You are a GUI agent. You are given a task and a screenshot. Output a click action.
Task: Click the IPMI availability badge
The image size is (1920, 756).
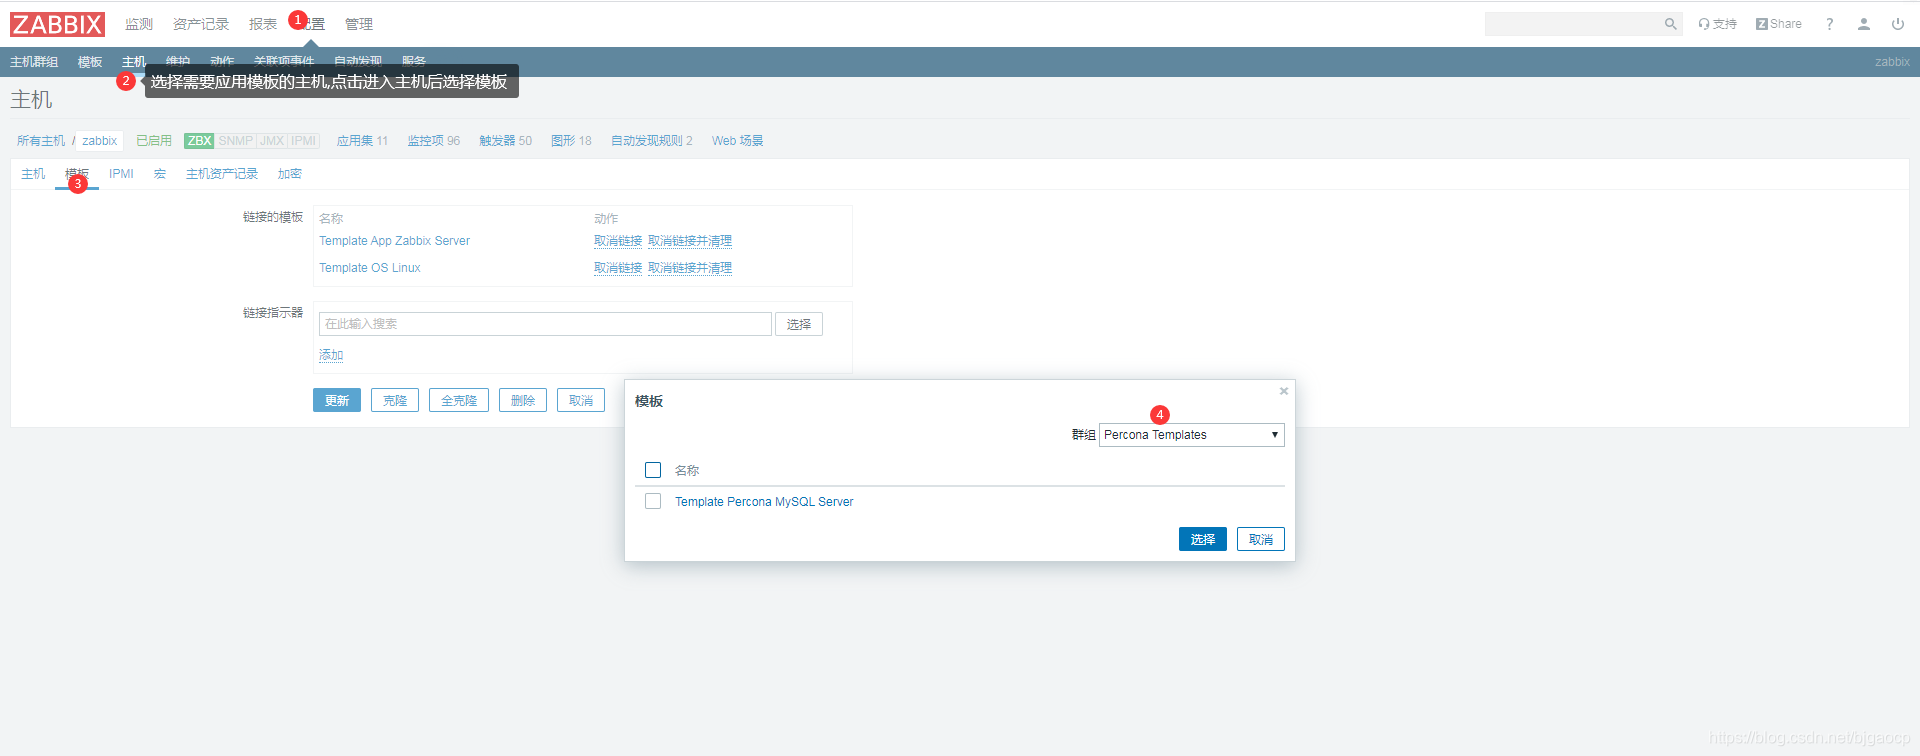(x=304, y=141)
